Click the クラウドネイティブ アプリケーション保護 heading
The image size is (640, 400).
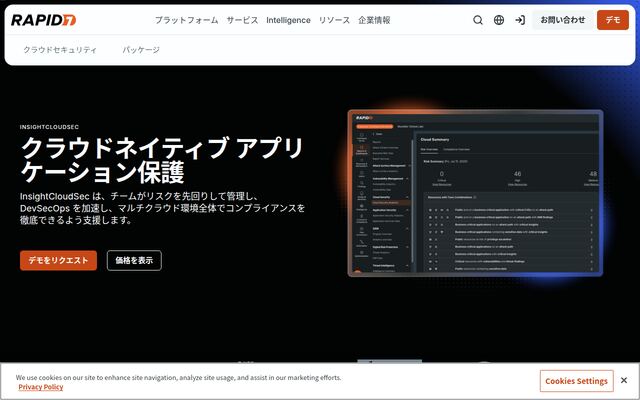point(162,159)
